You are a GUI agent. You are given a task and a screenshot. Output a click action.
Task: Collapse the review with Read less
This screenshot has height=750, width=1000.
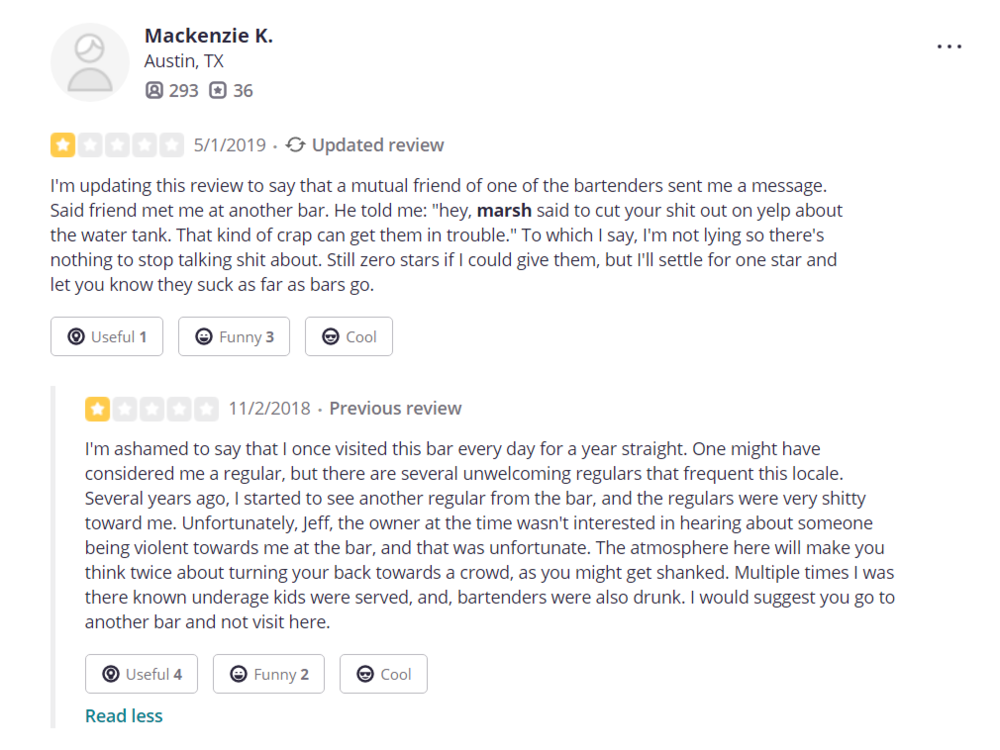coord(124,716)
